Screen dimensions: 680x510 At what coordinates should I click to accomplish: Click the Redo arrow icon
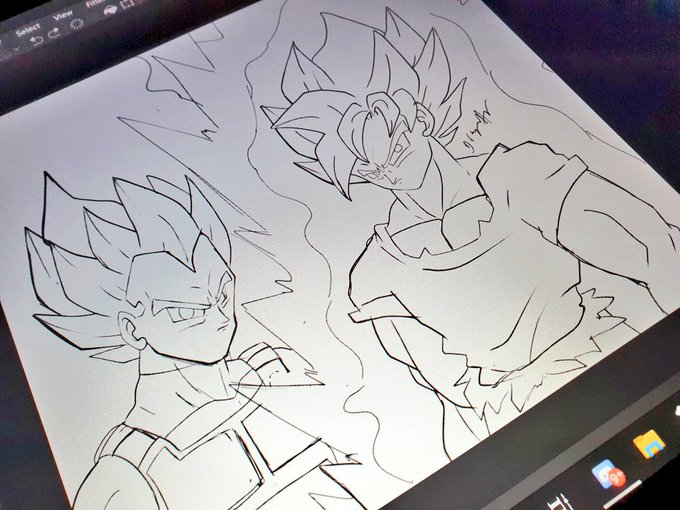coord(54,33)
